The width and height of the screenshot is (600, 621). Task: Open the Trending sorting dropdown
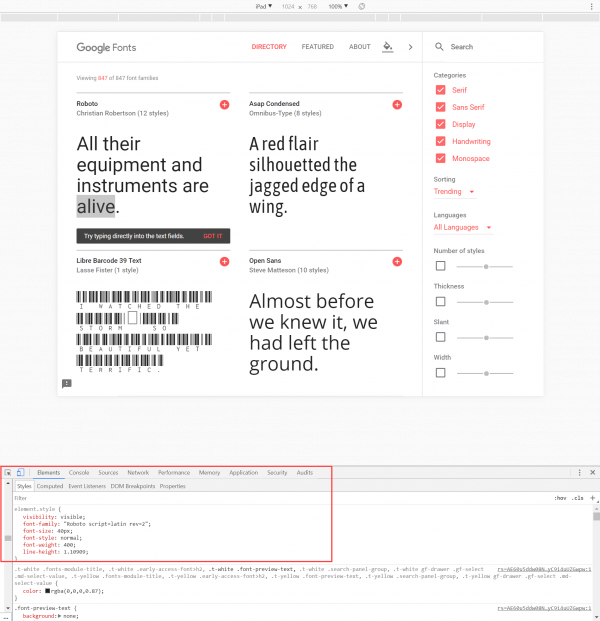[454, 192]
